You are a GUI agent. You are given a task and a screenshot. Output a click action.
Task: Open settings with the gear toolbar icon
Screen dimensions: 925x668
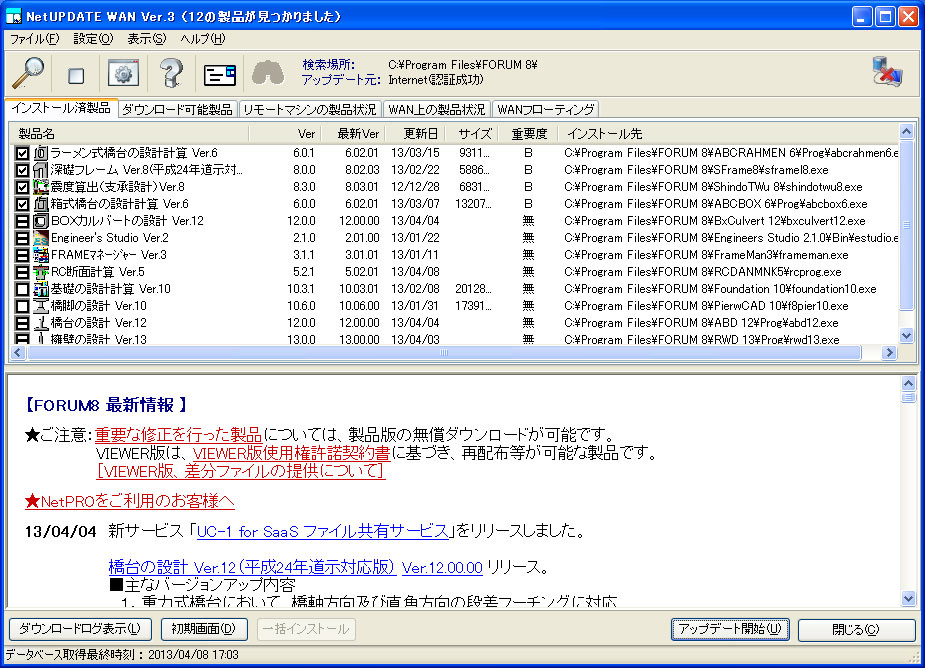123,73
